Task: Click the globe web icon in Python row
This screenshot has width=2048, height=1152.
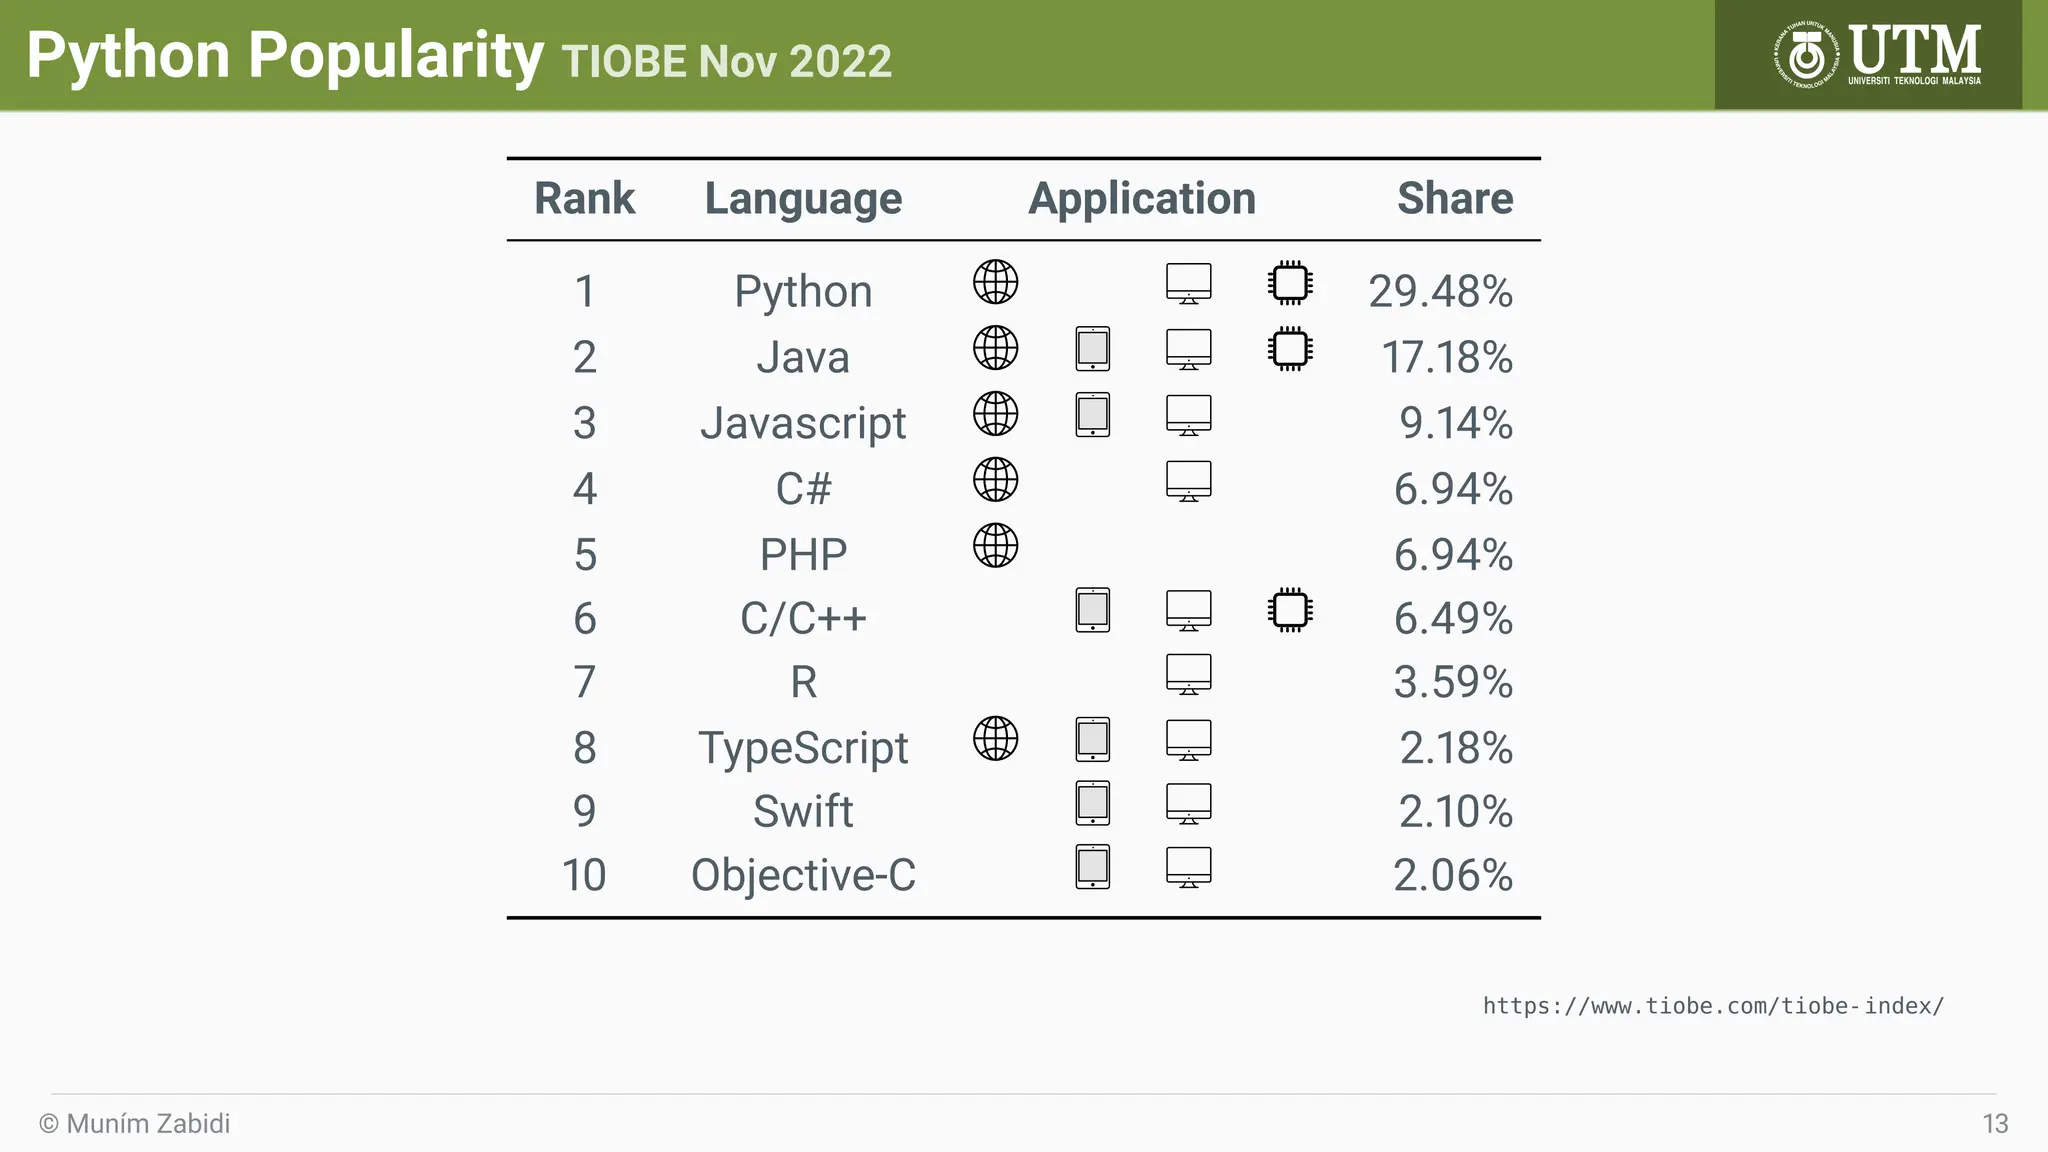Action: (x=996, y=282)
